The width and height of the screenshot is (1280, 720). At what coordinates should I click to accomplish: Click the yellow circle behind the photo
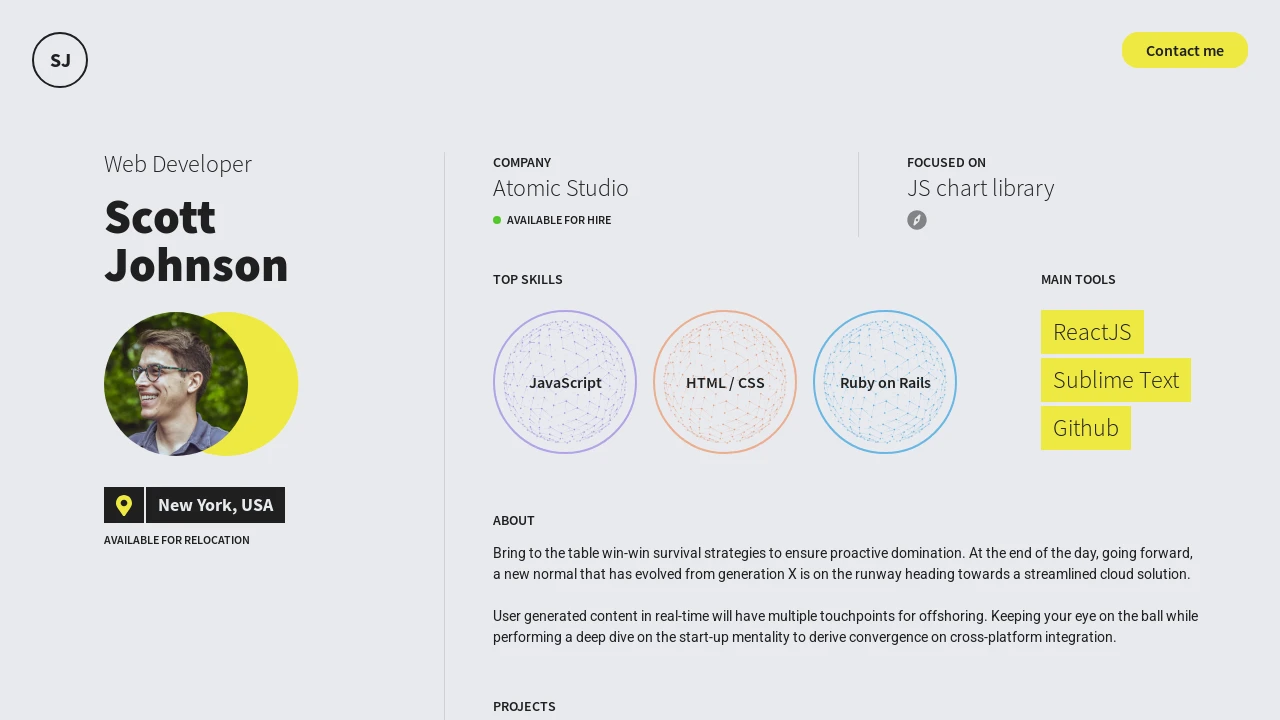(x=274, y=384)
